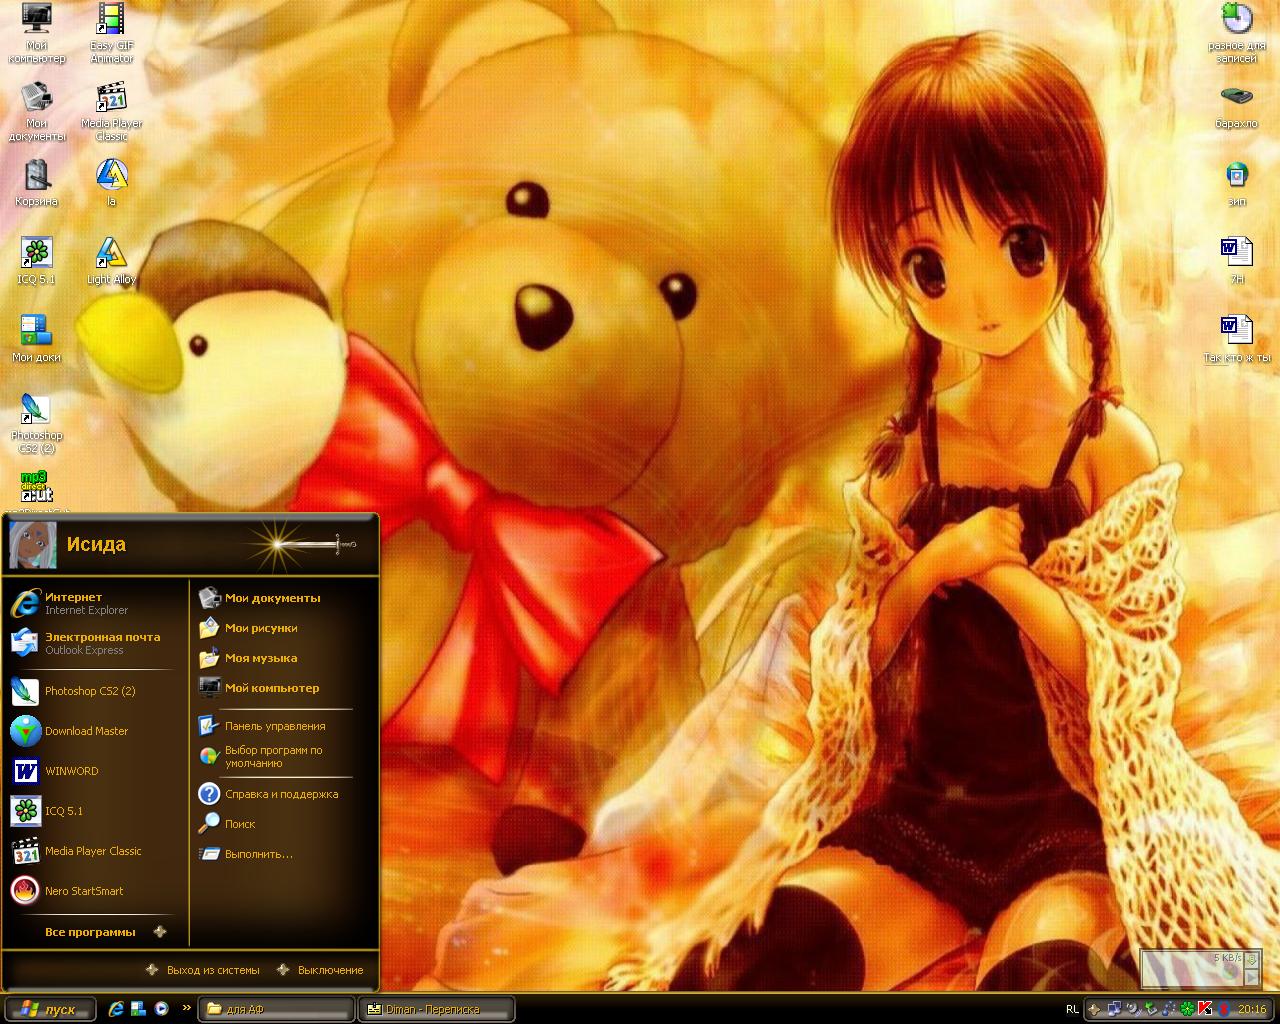This screenshot has width=1280, height=1024.
Task: Open the Easy GIF Animator desktop shortcut
Action: pos(112,33)
